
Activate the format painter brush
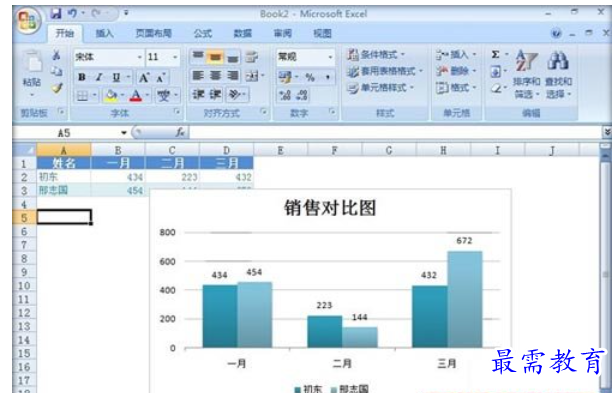pyautogui.click(x=57, y=88)
